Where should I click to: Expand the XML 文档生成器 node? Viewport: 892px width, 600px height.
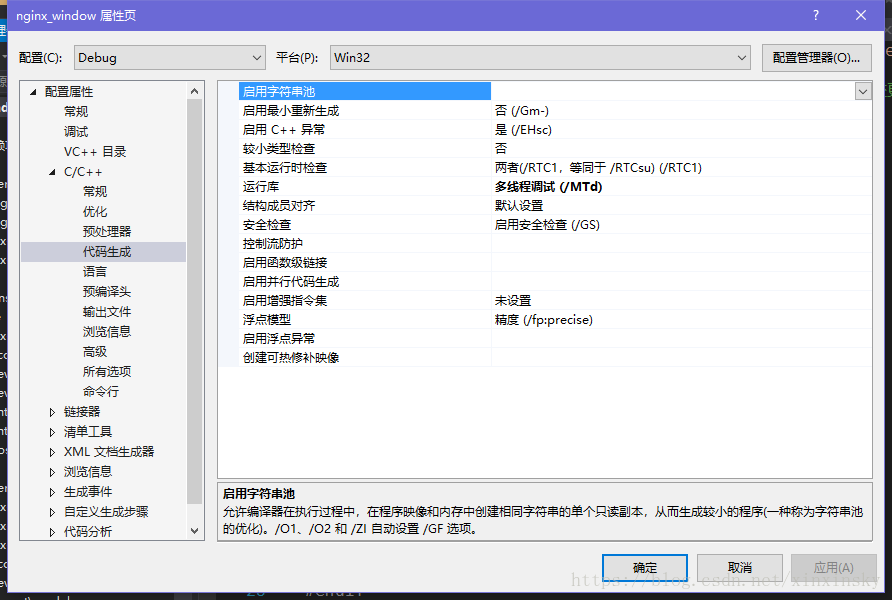click(x=52, y=452)
